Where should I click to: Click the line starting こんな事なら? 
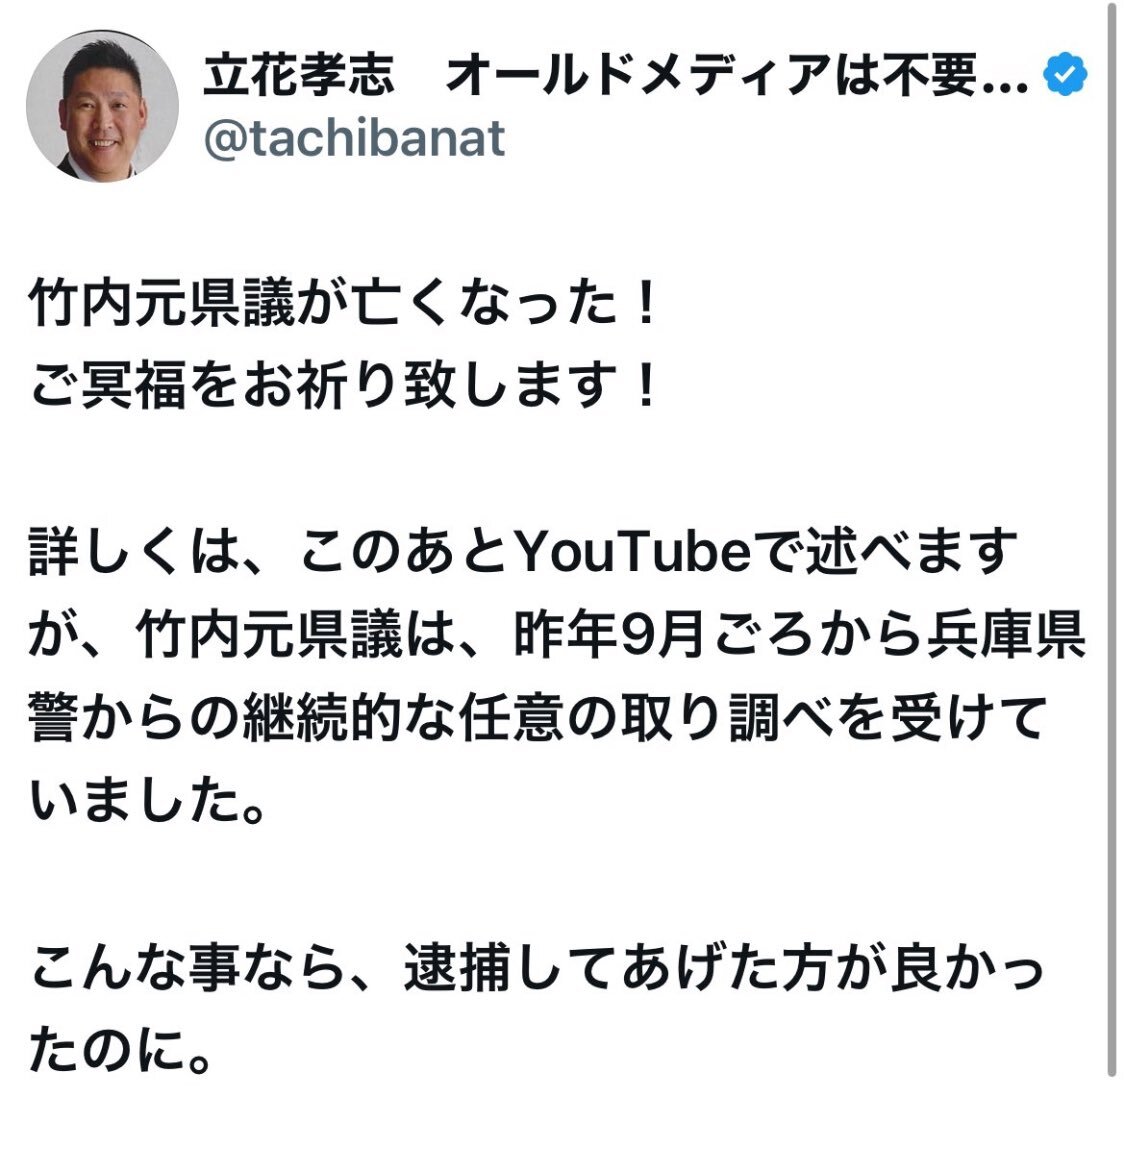click(x=537, y=967)
